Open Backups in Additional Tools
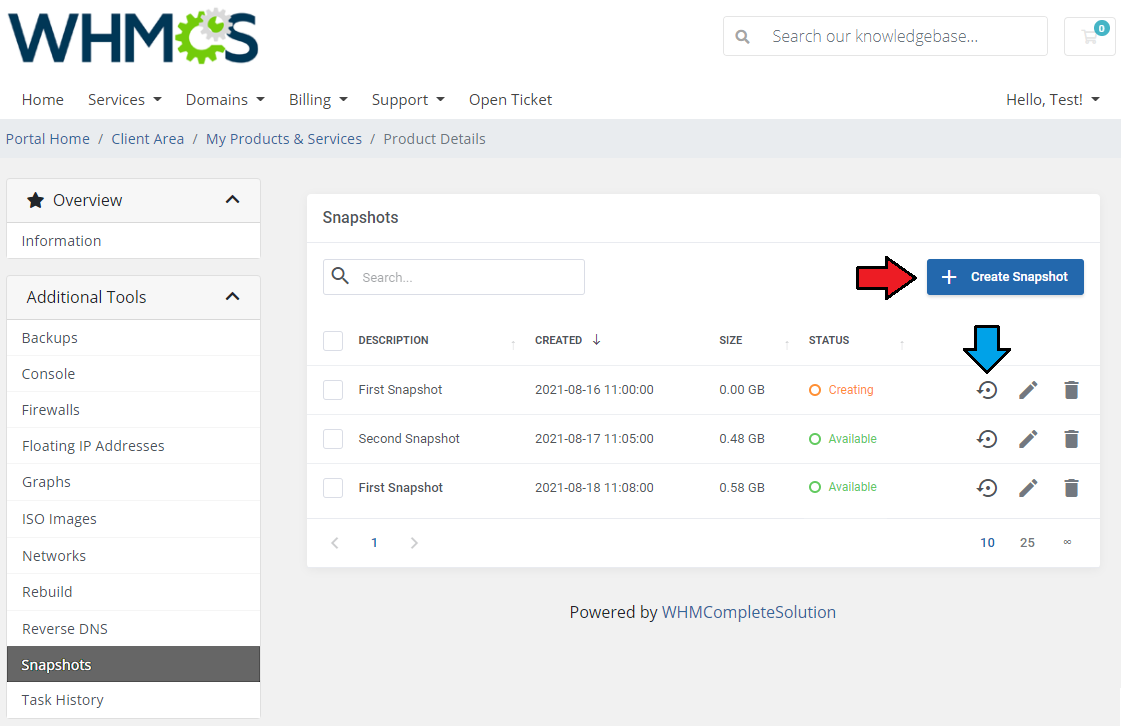This screenshot has height=726, width=1121. point(133,338)
